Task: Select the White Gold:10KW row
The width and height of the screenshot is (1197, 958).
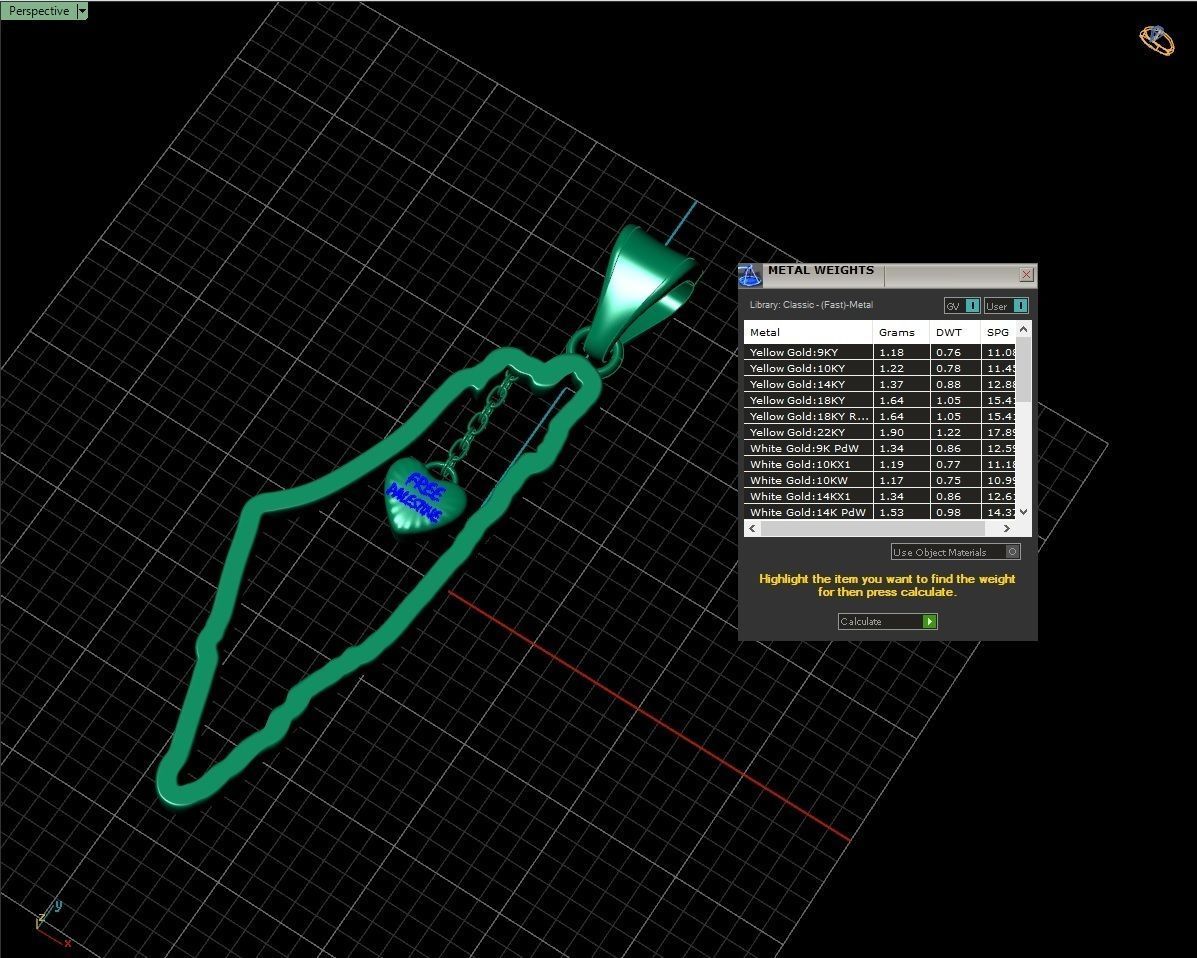Action: point(880,480)
